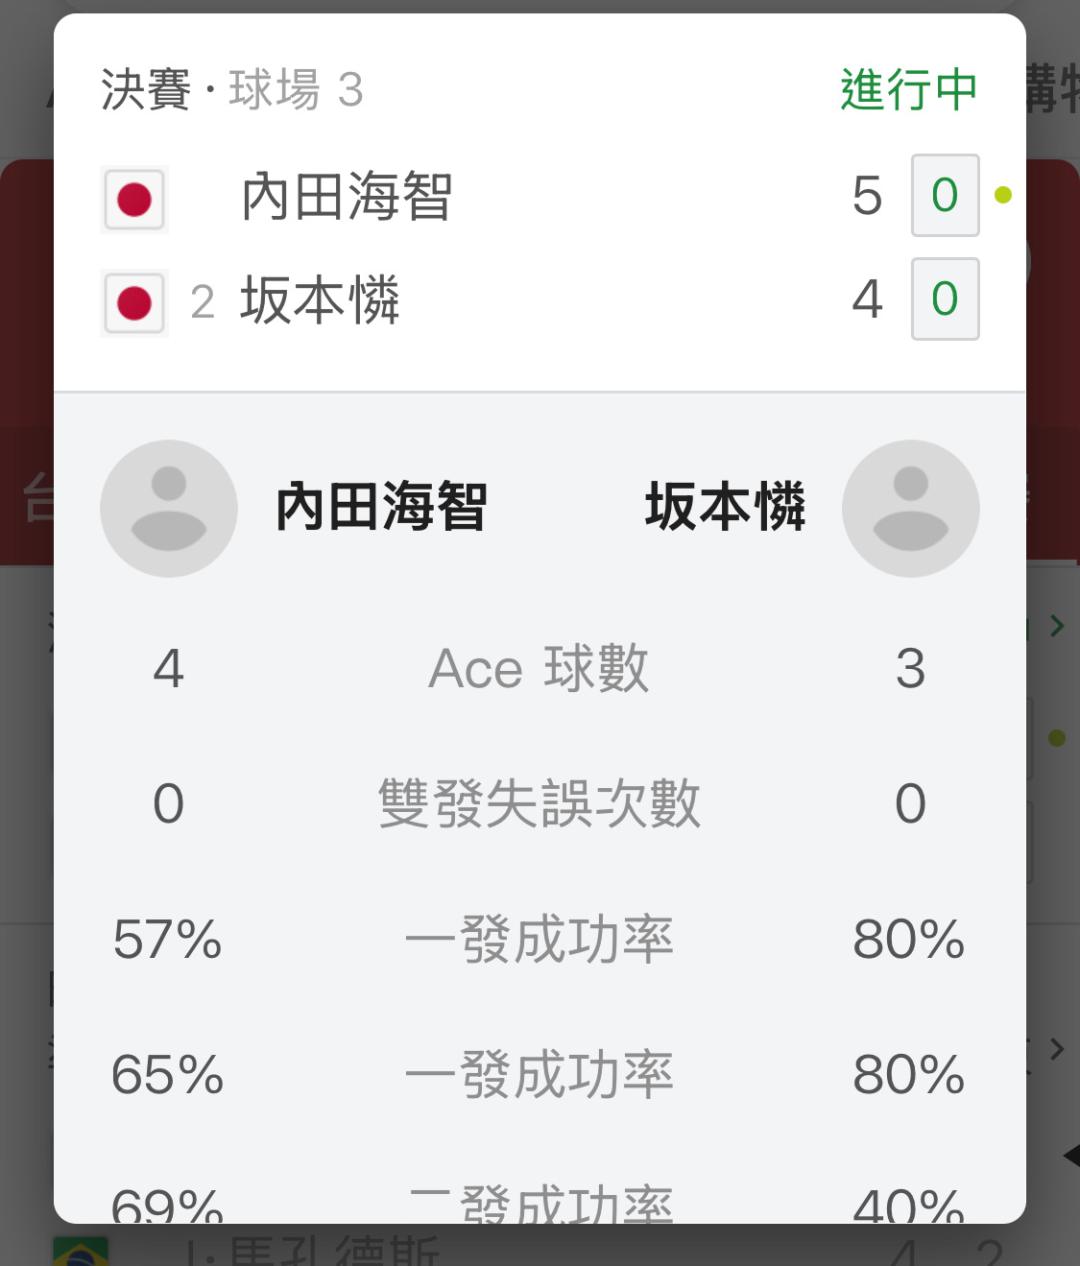Select the 雙發失誤次數 stat row label
Viewport: 1080px width, 1266px height.
[539, 804]
